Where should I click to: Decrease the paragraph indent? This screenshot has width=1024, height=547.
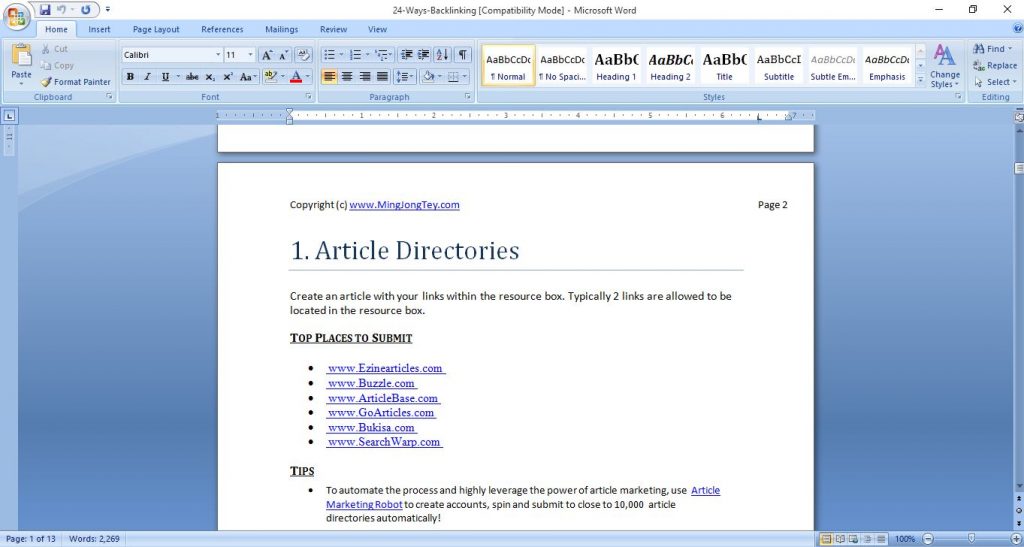(406, 55)
